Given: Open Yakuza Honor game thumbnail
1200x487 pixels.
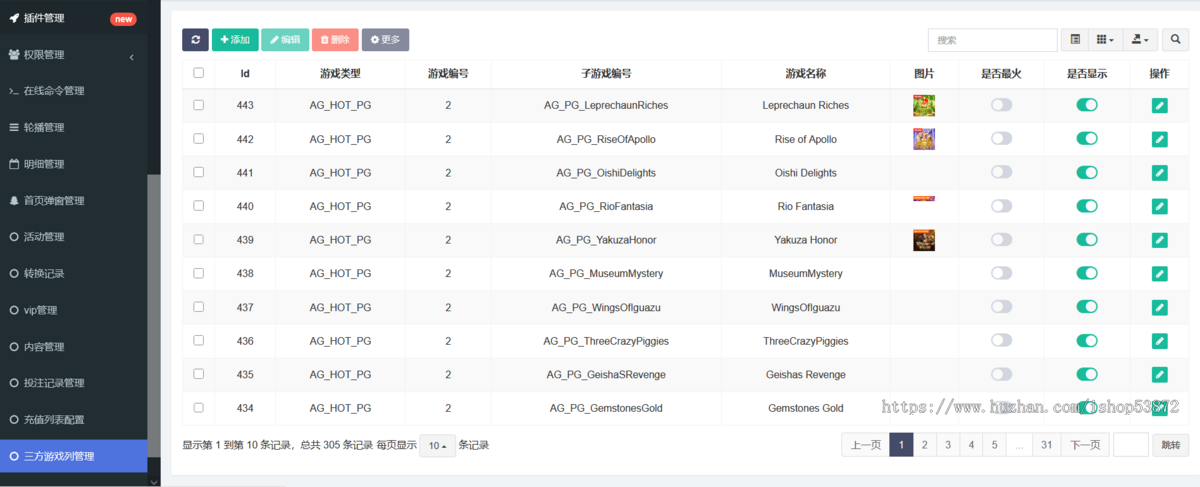Looking at the screenshot, I should coord(924,240).
